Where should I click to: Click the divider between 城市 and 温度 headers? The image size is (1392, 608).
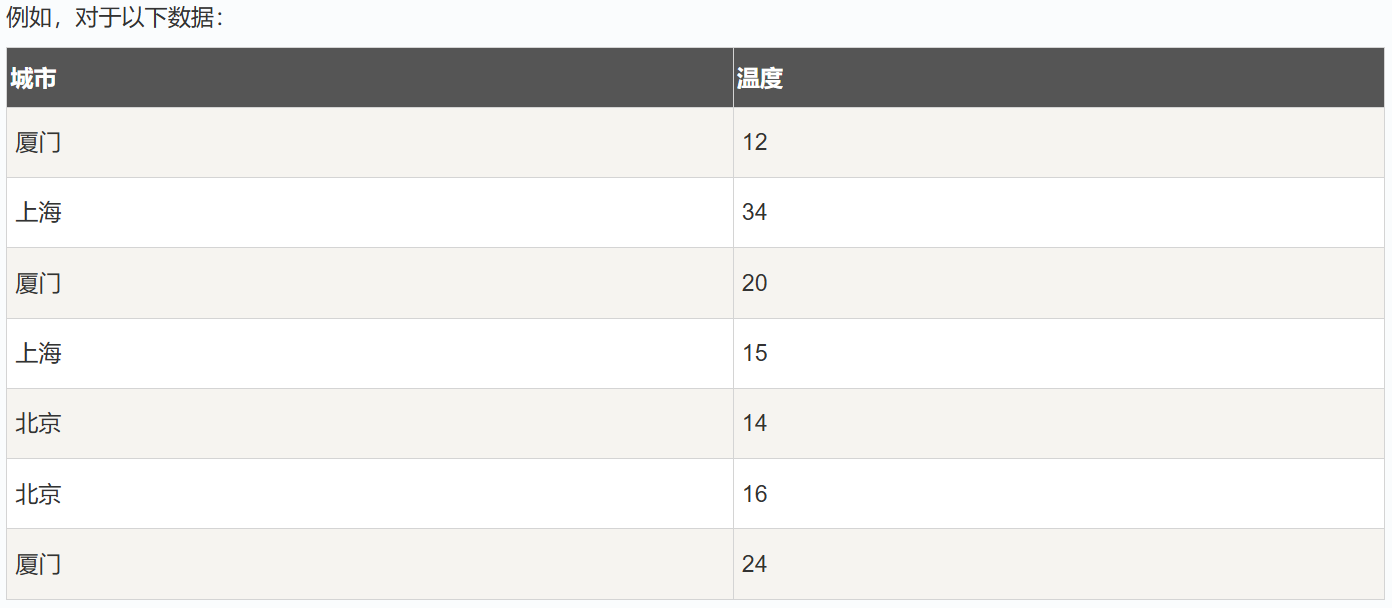(x=733, y=78)
